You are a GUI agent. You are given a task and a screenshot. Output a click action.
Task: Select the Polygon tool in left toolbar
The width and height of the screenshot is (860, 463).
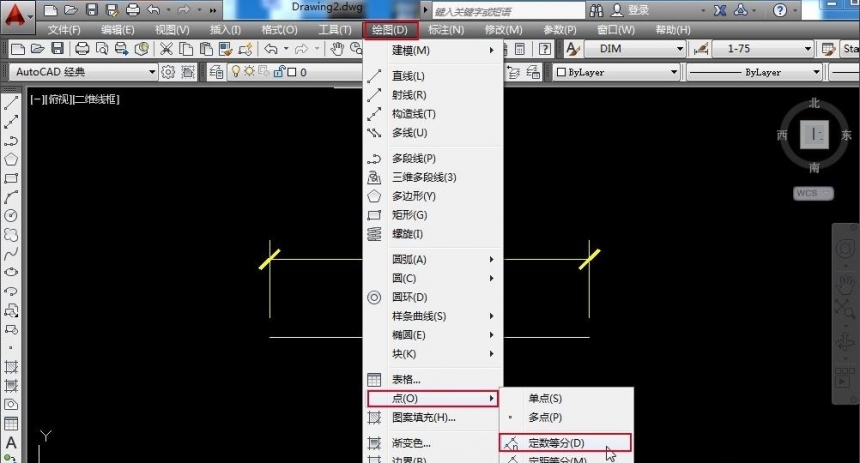click(11, 159)
